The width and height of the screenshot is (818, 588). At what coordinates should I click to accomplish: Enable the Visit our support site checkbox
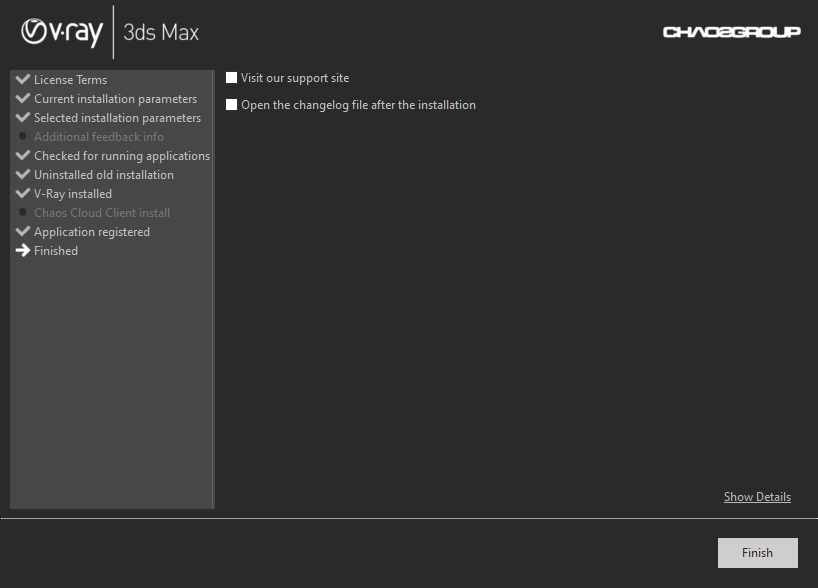[x=231, y=77]
